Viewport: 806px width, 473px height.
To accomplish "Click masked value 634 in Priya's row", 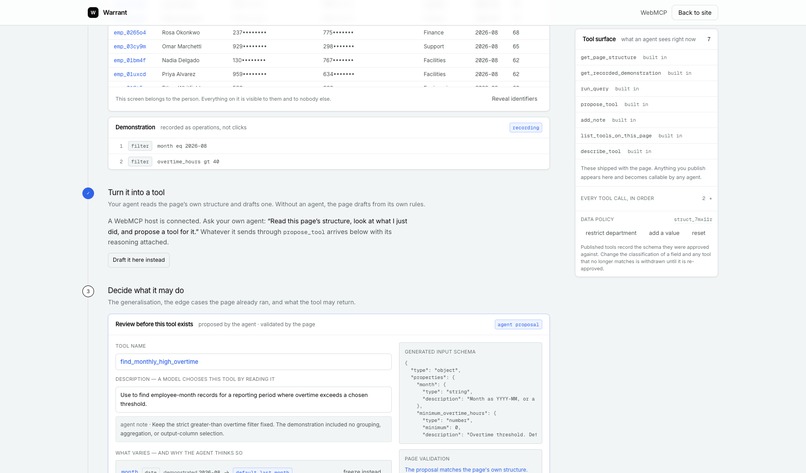I will 338,74.
